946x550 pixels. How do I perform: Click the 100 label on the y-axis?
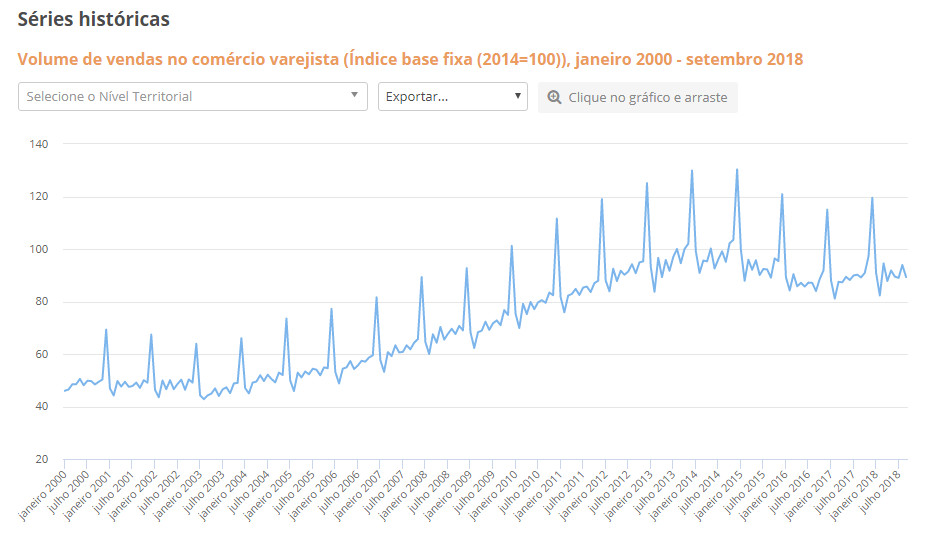[39, 249]
